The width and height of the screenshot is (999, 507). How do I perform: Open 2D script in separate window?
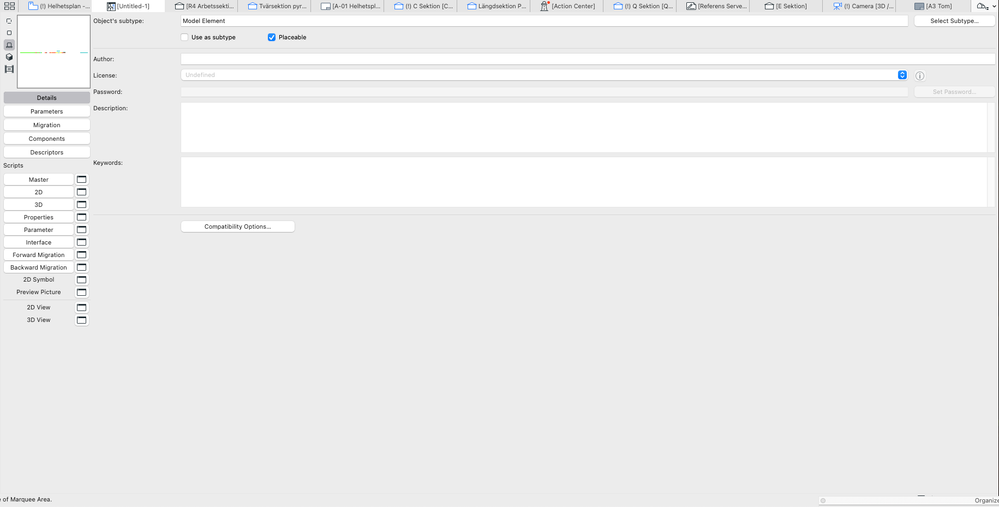82,192
